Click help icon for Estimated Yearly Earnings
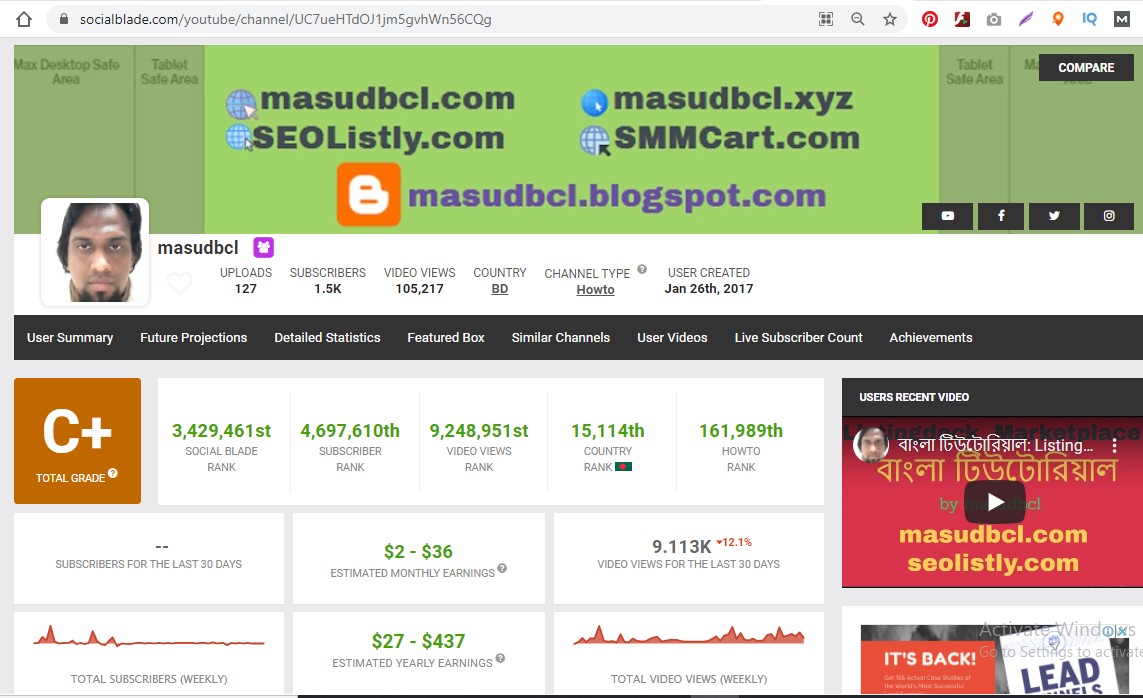Viewport: 1143px width, 698px height. point(500,659)
